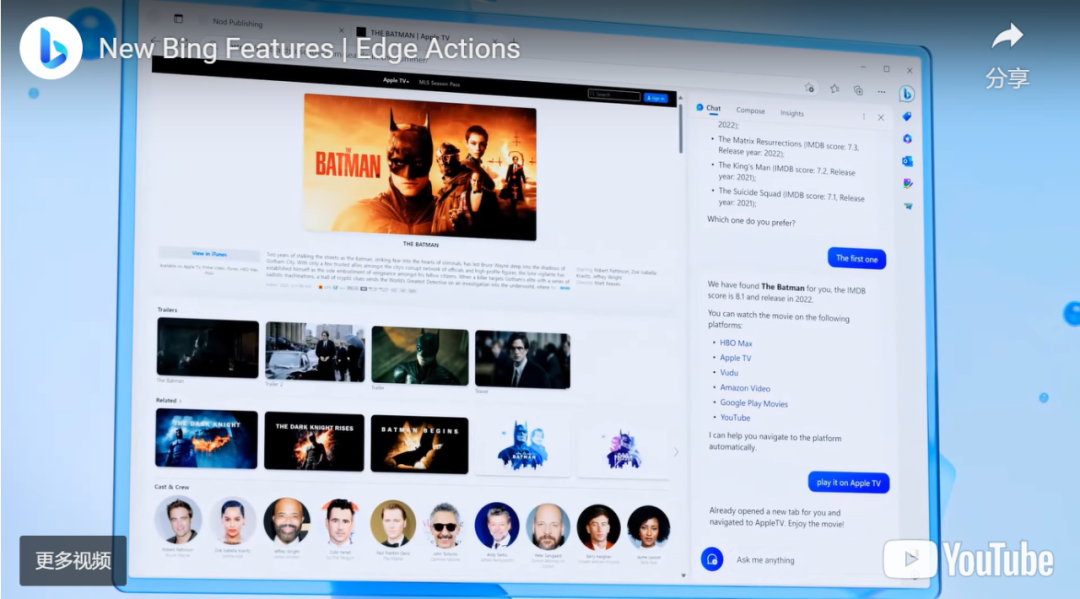Open the collections icon in Edge toolbar
The image size is (1080, 599).
pyautogui.click(x=858, y=90)
